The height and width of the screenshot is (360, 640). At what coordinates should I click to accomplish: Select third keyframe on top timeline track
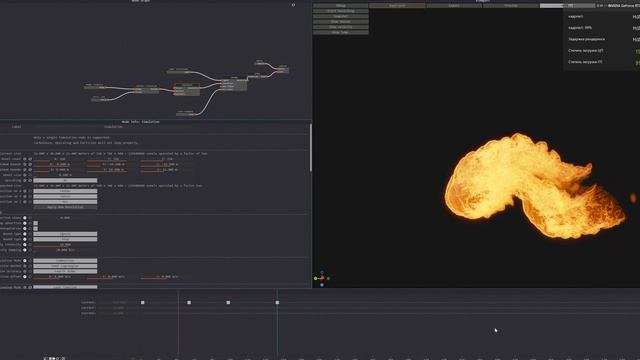coord(228,302)
